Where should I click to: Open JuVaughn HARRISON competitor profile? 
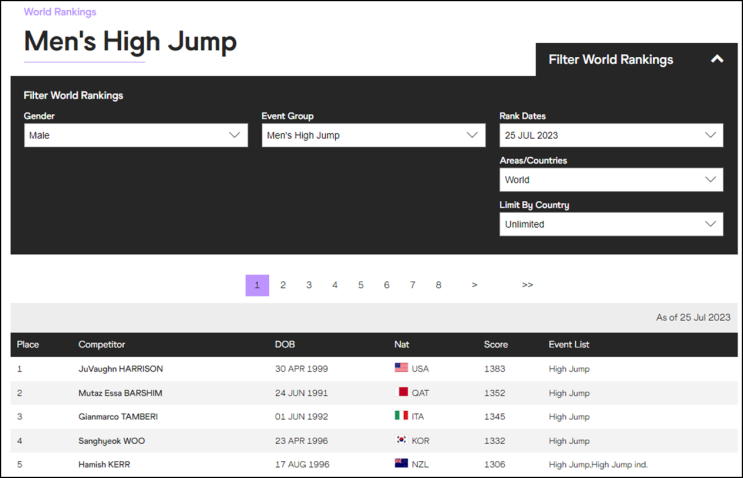(x=121, y=369)
